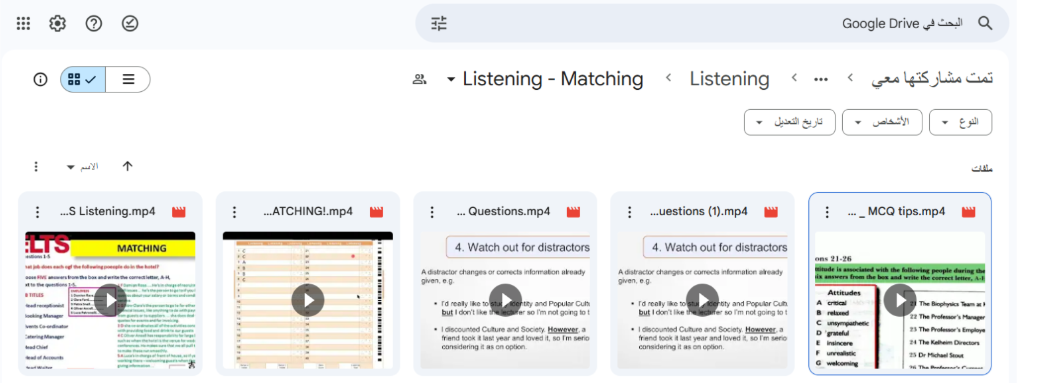
Task: Open the الاسم sort field dropdown
Action: pos(82,166)
